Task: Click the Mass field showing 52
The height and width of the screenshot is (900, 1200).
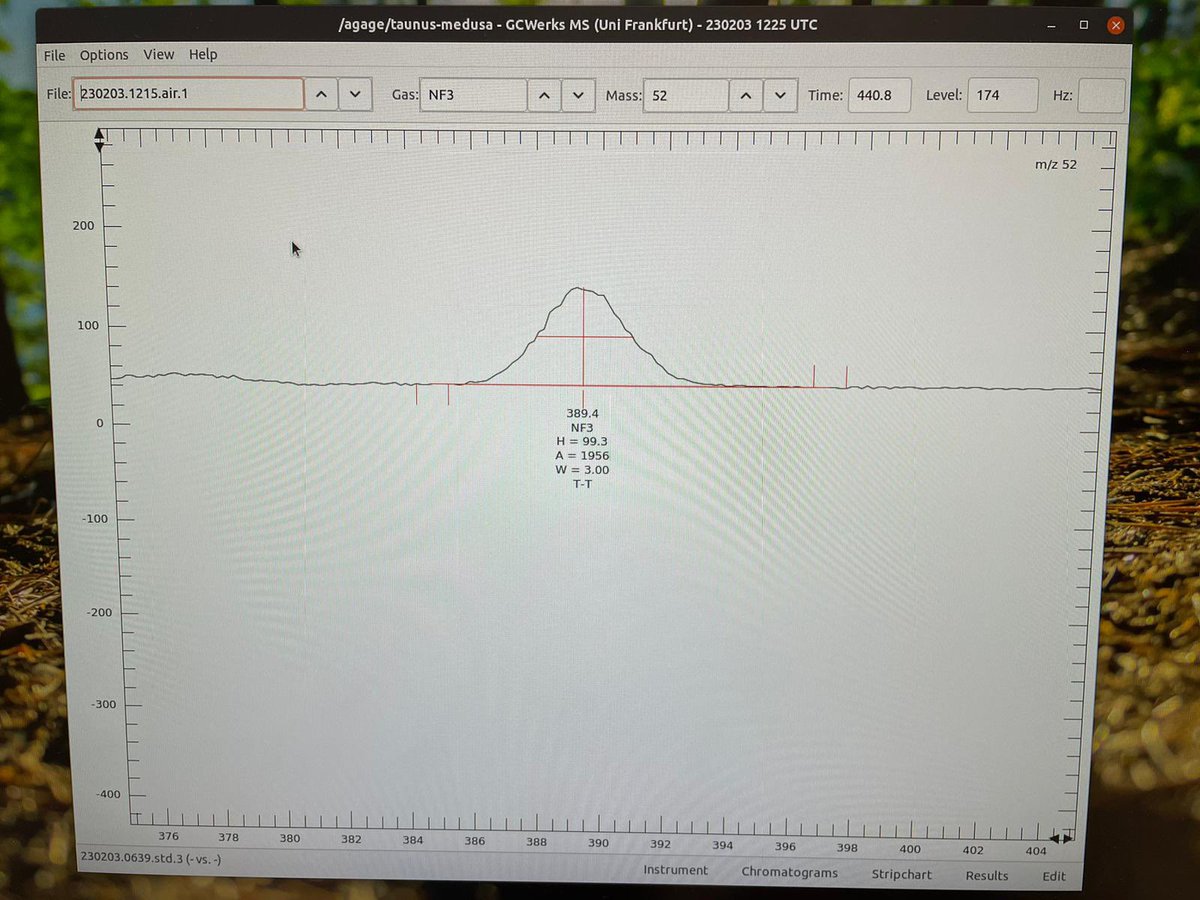Action: tap(686, 96)
